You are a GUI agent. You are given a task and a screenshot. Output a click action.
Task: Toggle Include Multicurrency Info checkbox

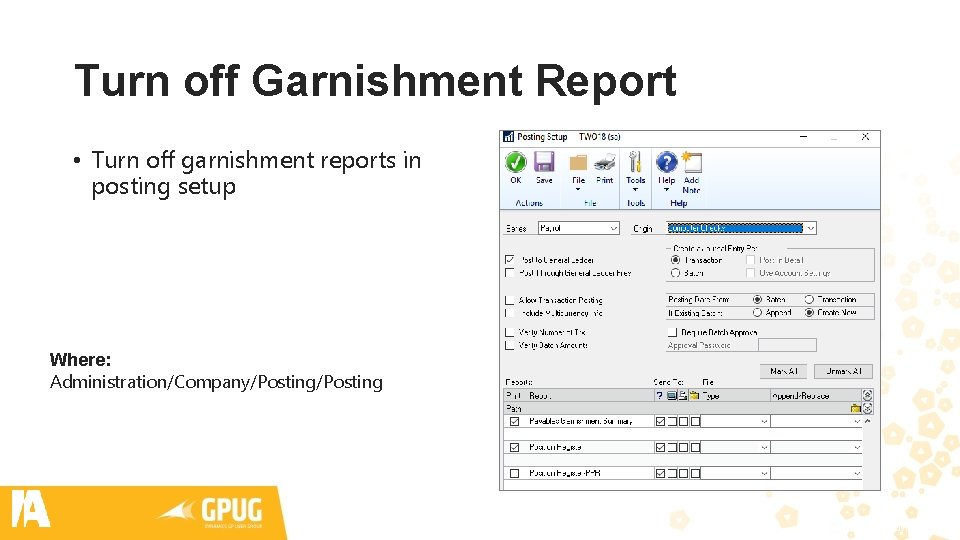click(x=509, y=313)
